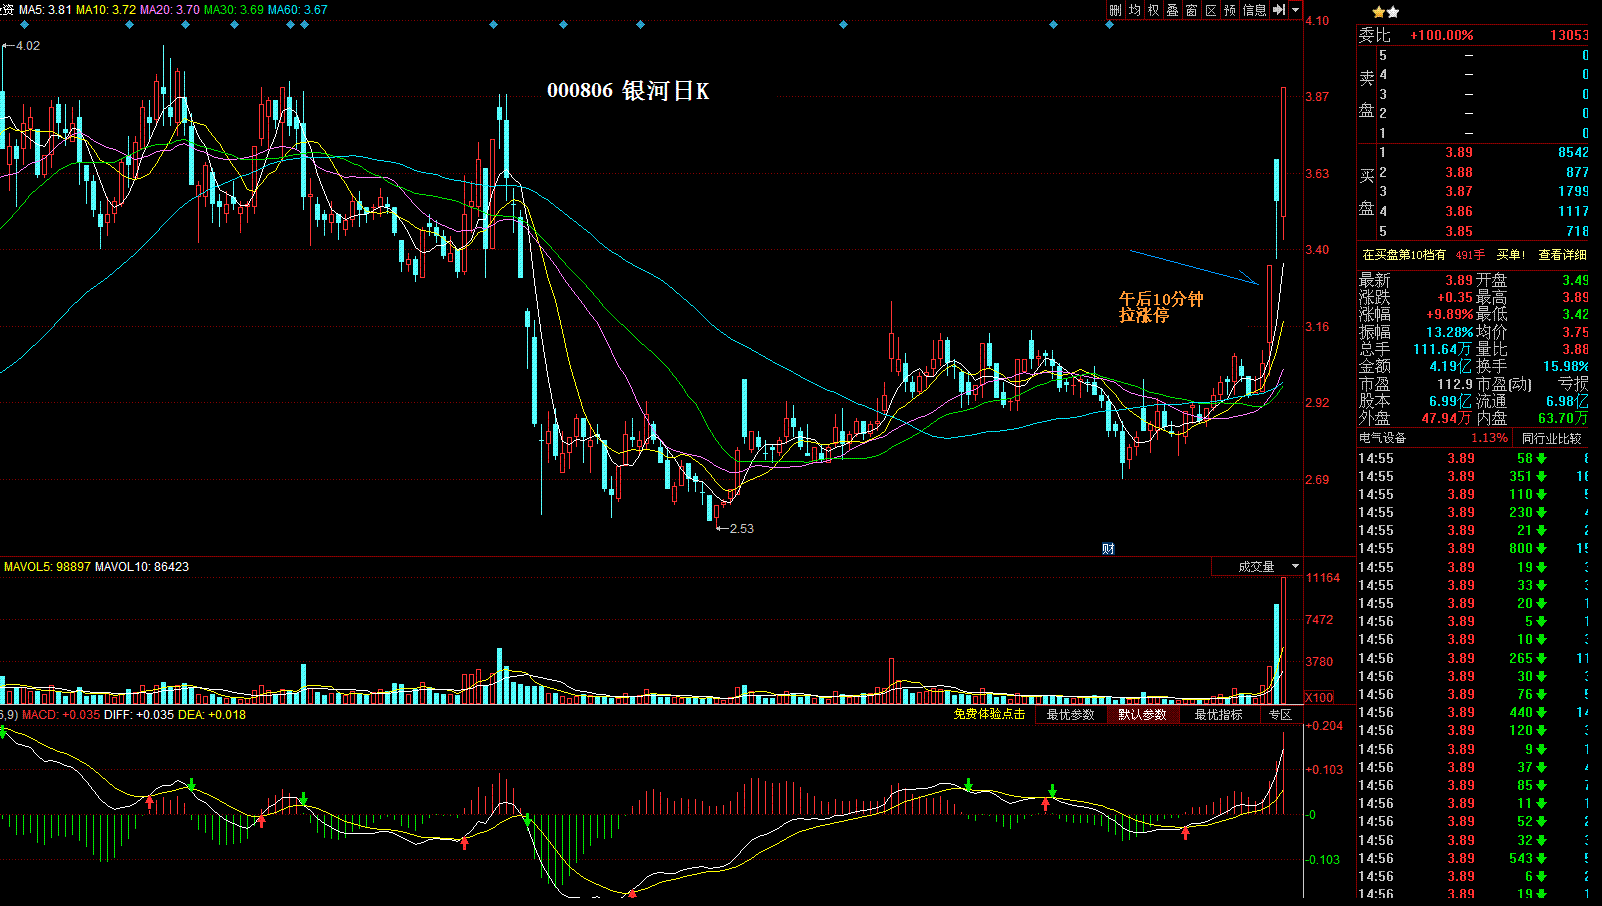Viewport: 1602px width, 906px height.
Task: Click the 权 (adjust rights) toolbar button
Action: (x=1153, y=10)
